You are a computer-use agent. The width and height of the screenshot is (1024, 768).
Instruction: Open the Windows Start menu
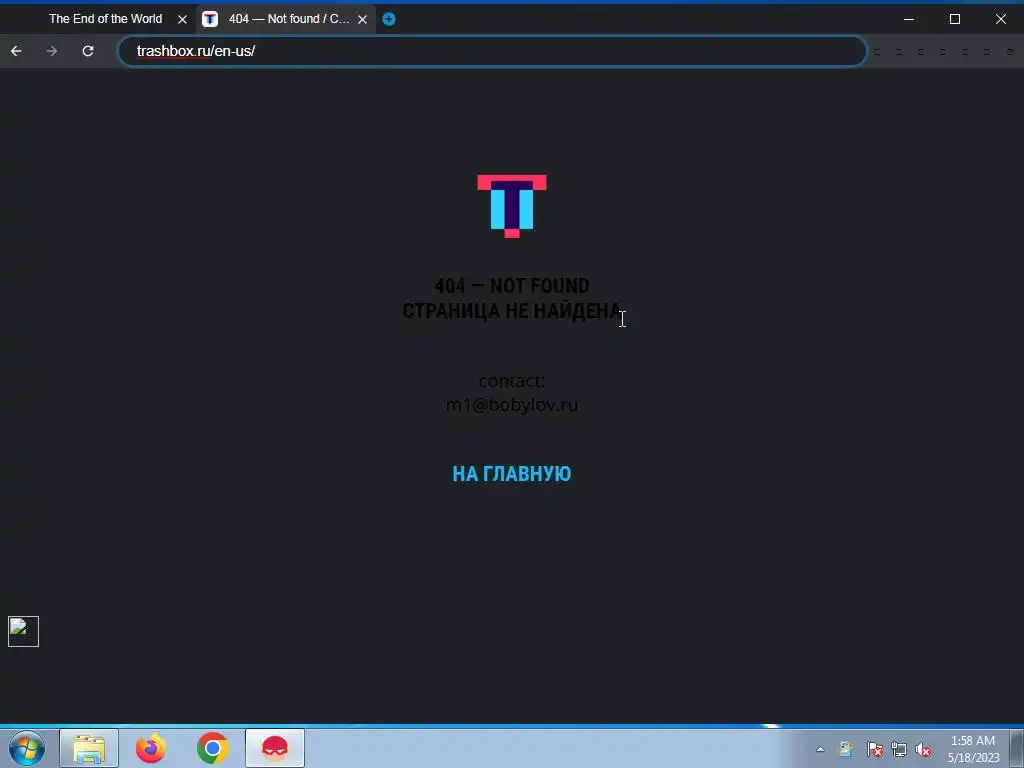point(27,748)
